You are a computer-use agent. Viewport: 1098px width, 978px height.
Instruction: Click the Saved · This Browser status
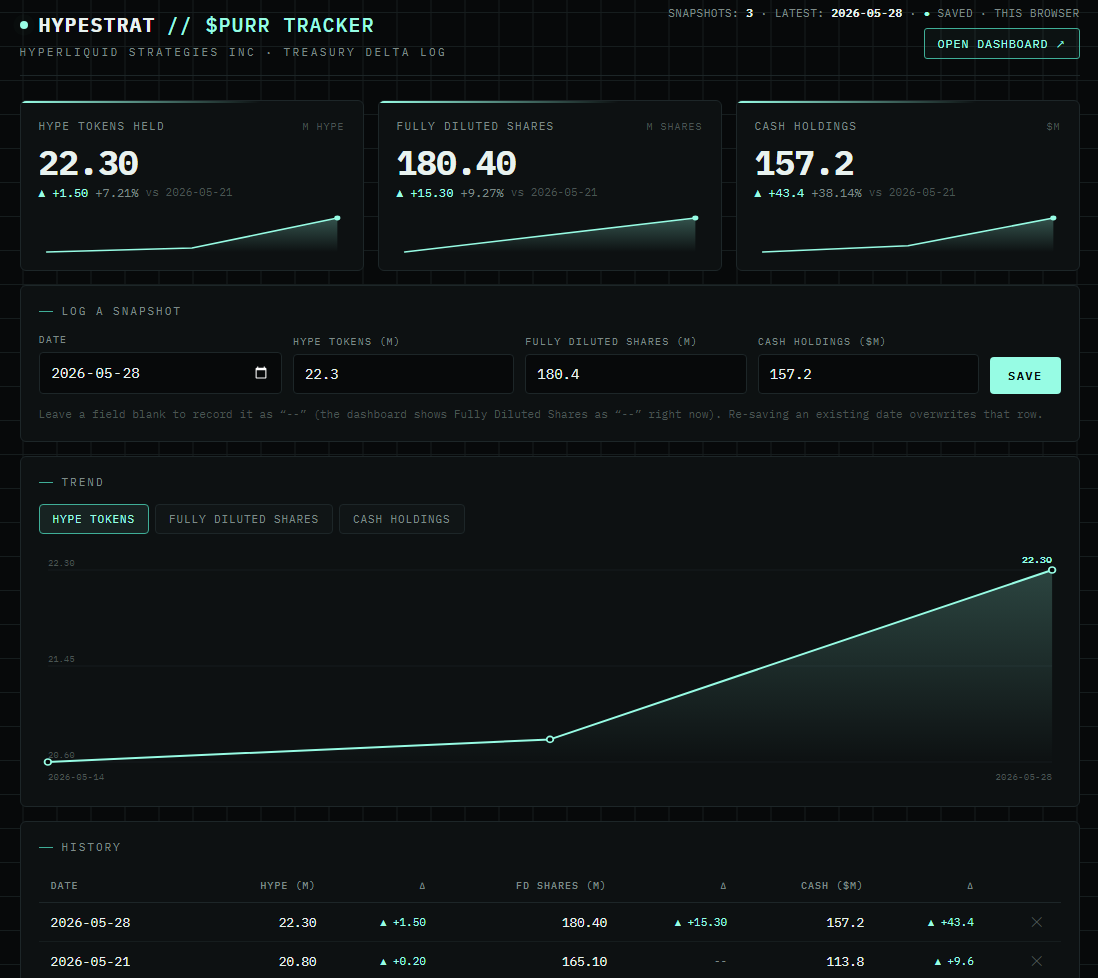1001,13
